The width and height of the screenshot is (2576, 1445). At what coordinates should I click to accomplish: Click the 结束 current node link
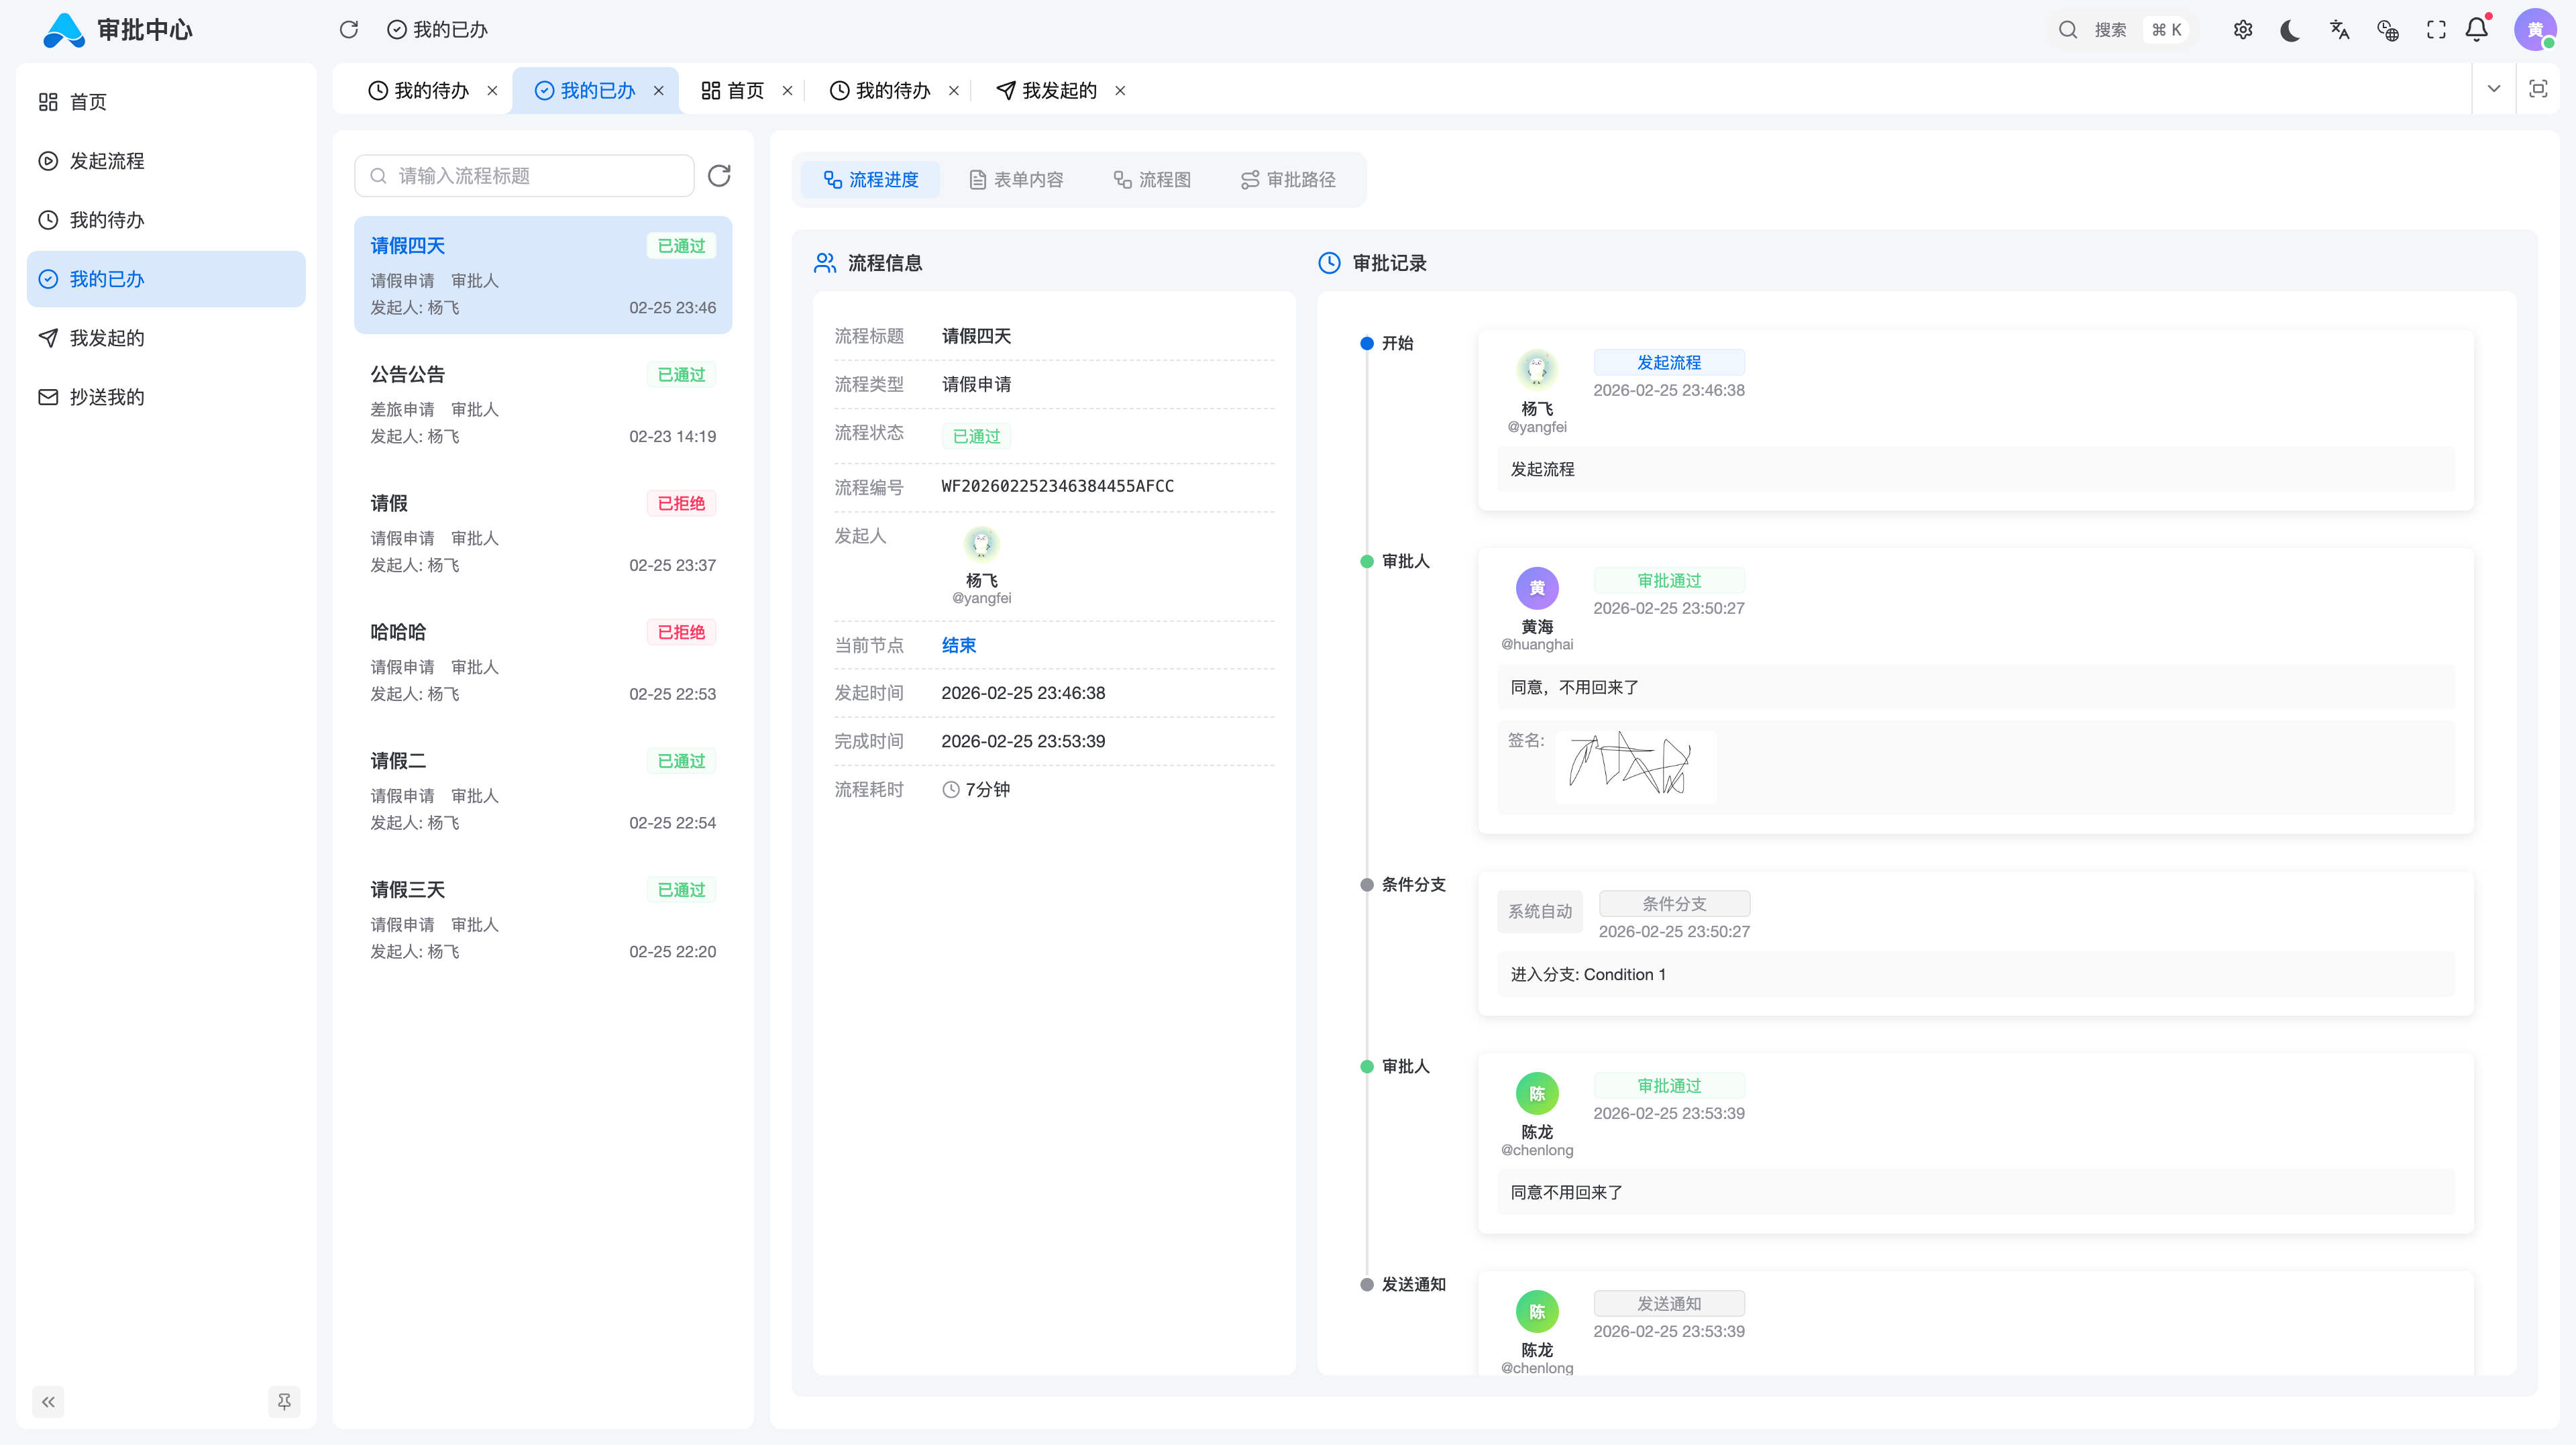tap(958, 645)
